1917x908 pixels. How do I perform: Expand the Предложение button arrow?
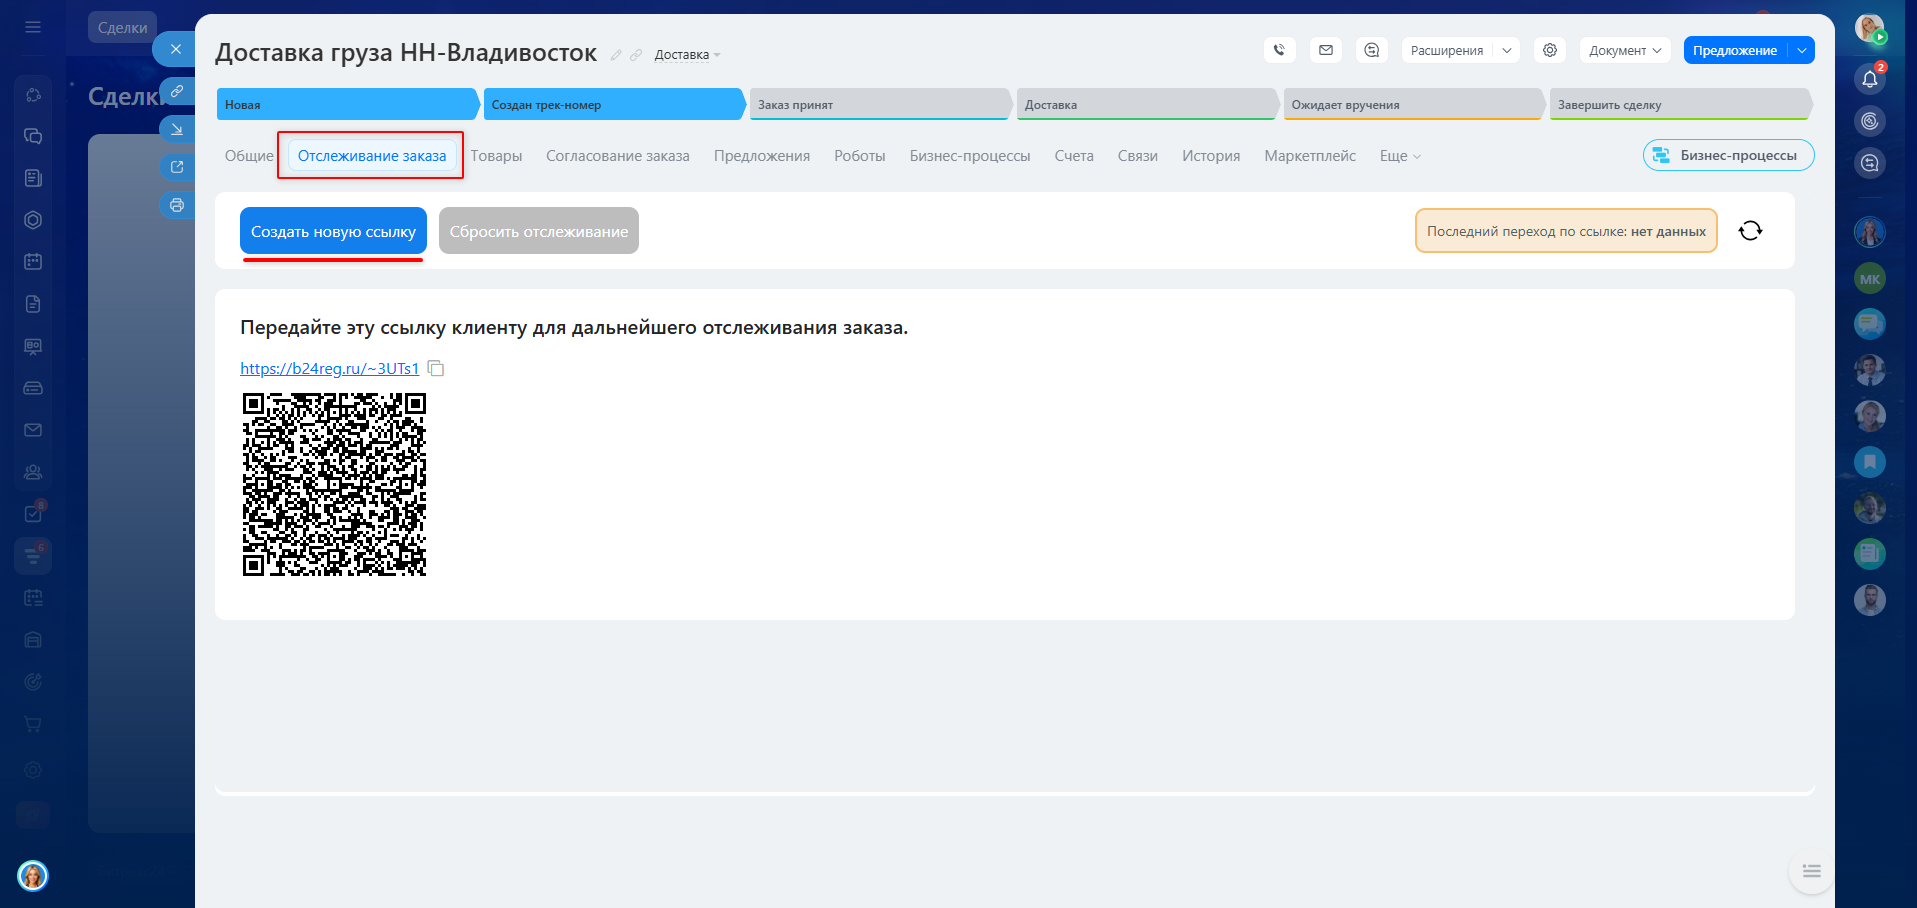[1802, 50]
